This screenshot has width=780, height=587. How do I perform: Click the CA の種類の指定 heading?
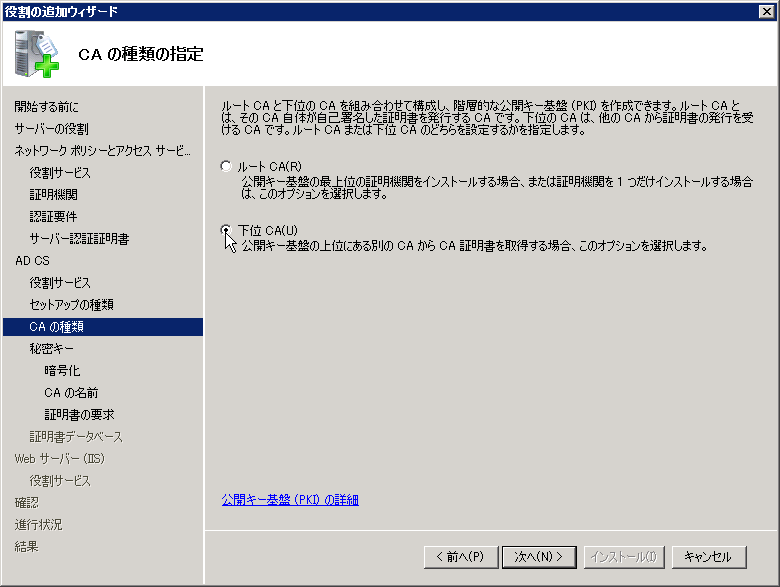tap(141, 54)
